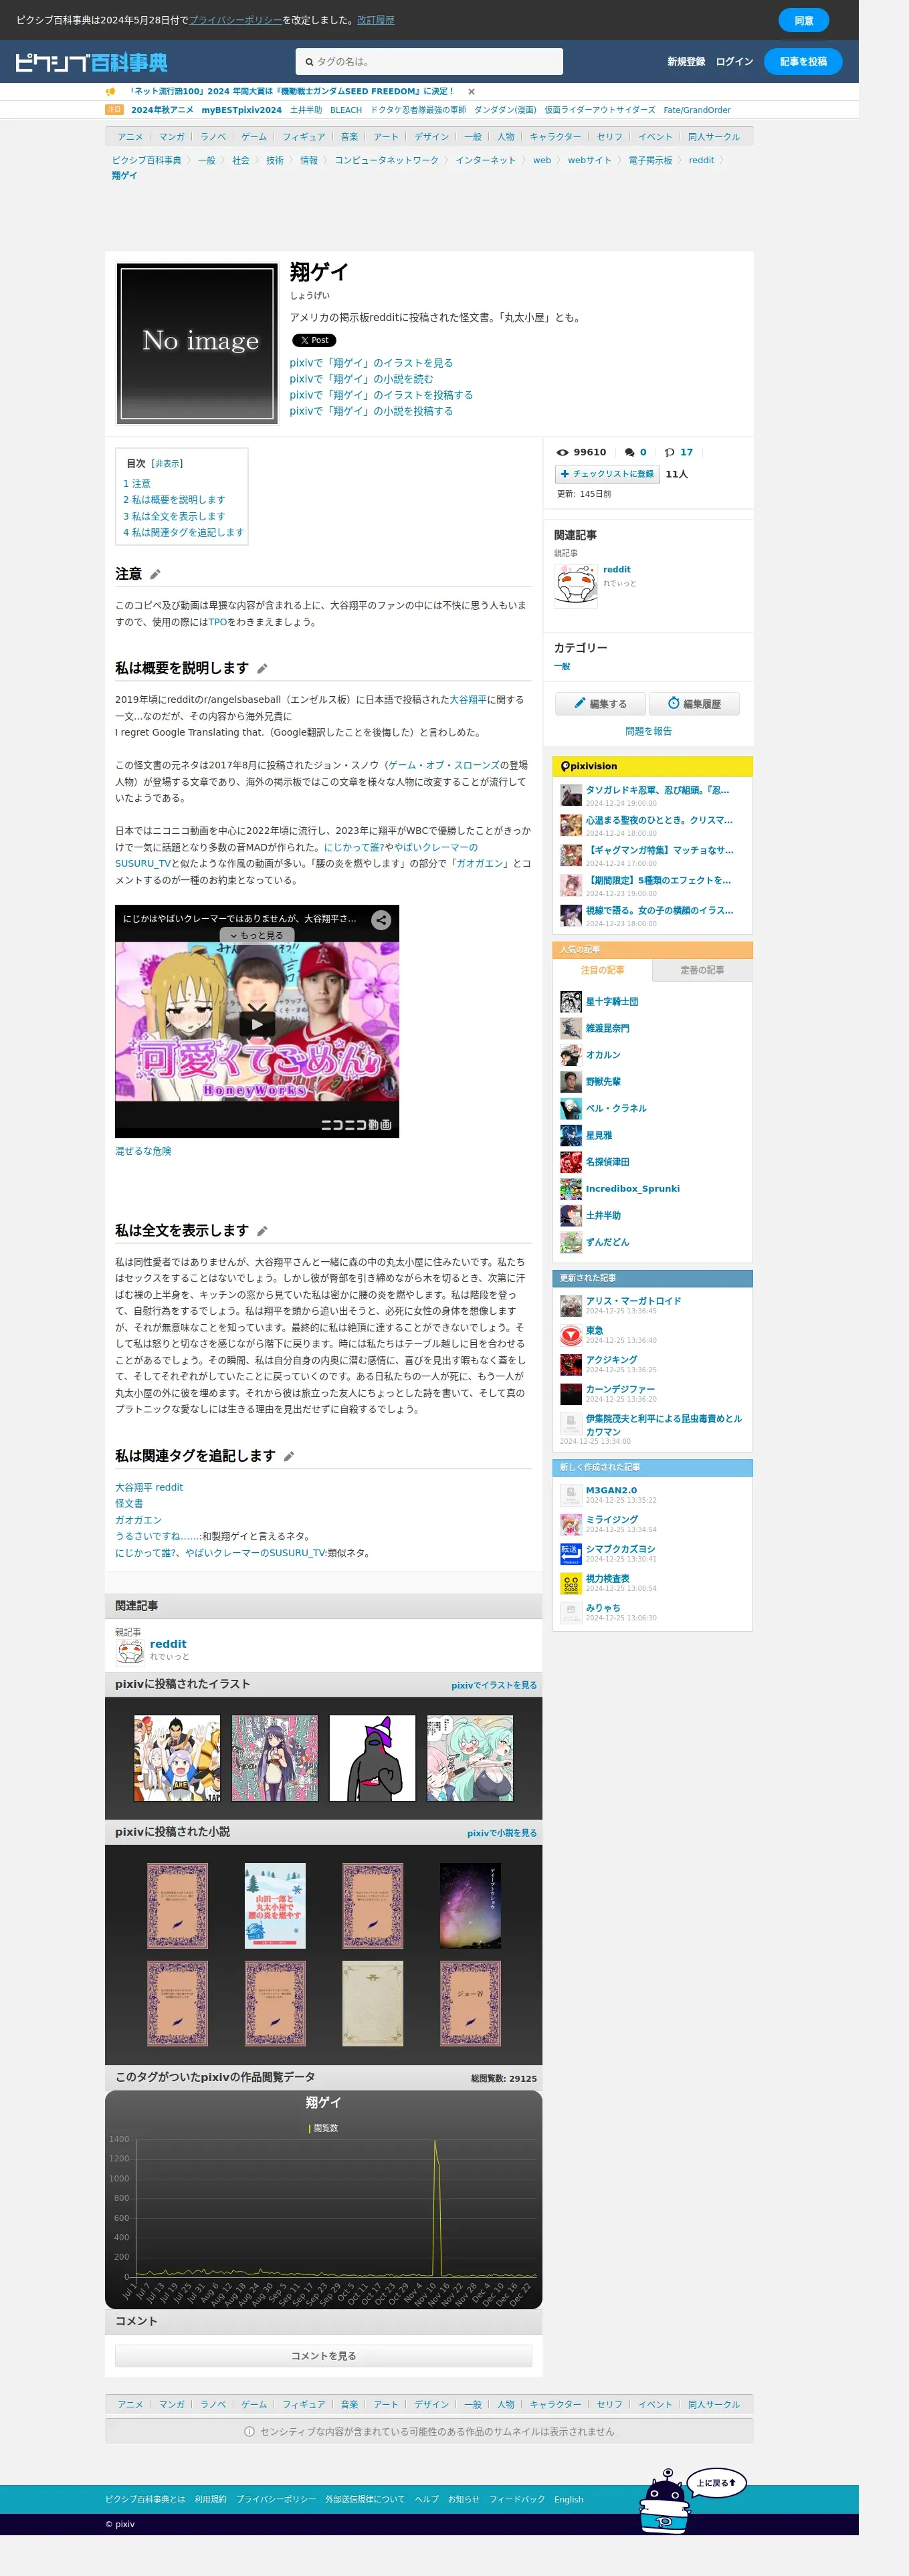Screen dimensions: 909x2576
Task: Focus the タグの名は search field
Action: point(429,62)
